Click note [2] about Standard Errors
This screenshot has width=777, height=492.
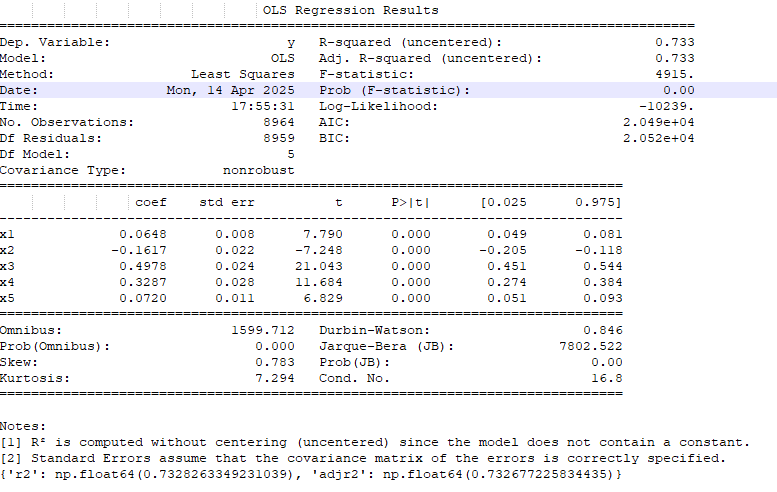click(x=363, y=458)
